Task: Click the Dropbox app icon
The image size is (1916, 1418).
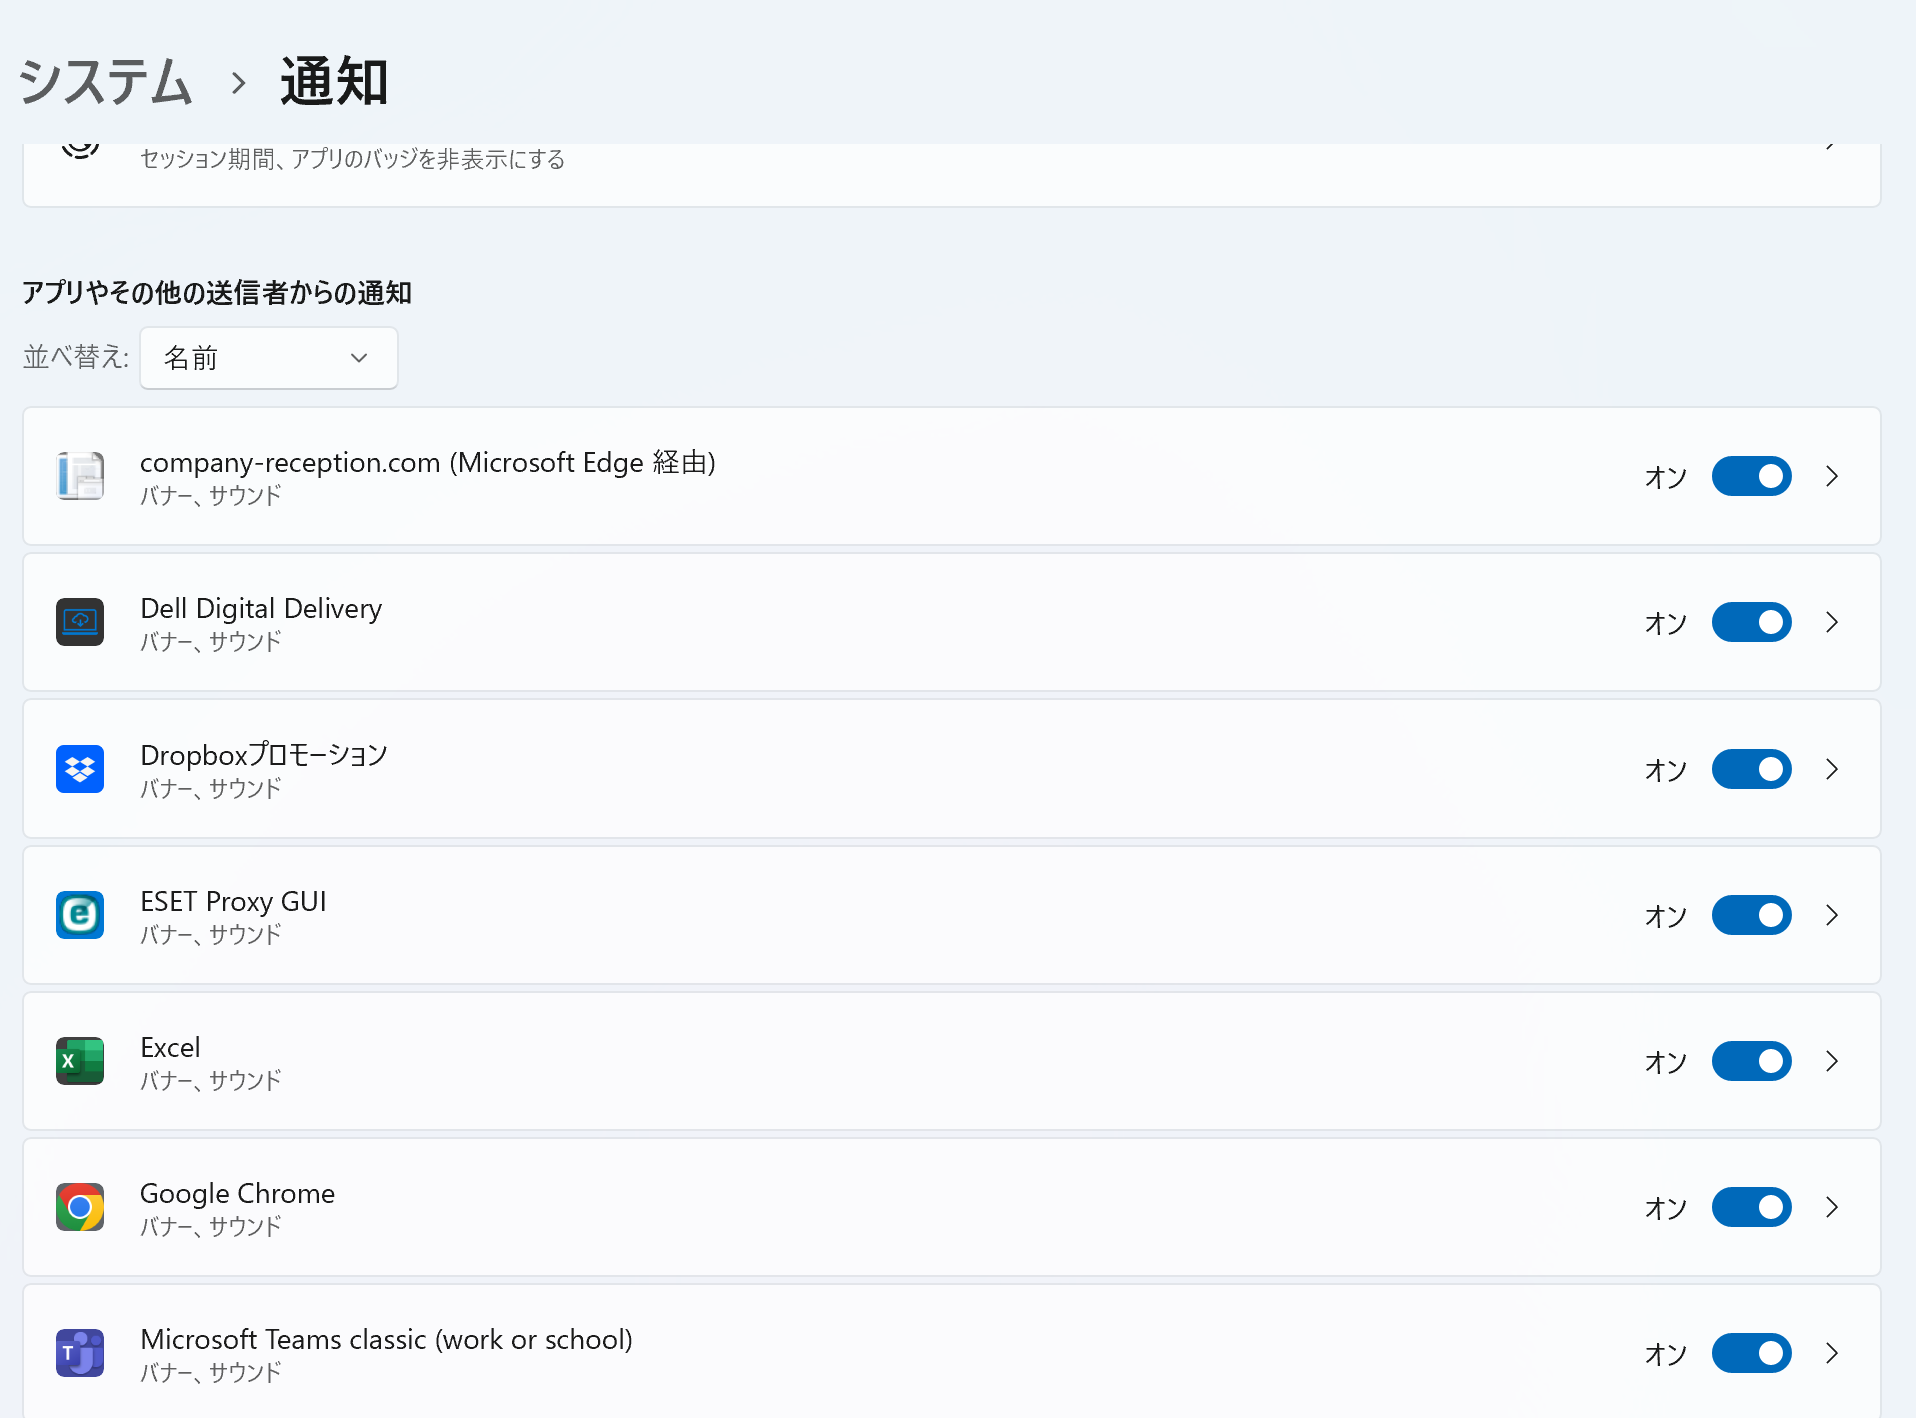Action: tap(80, 769)
